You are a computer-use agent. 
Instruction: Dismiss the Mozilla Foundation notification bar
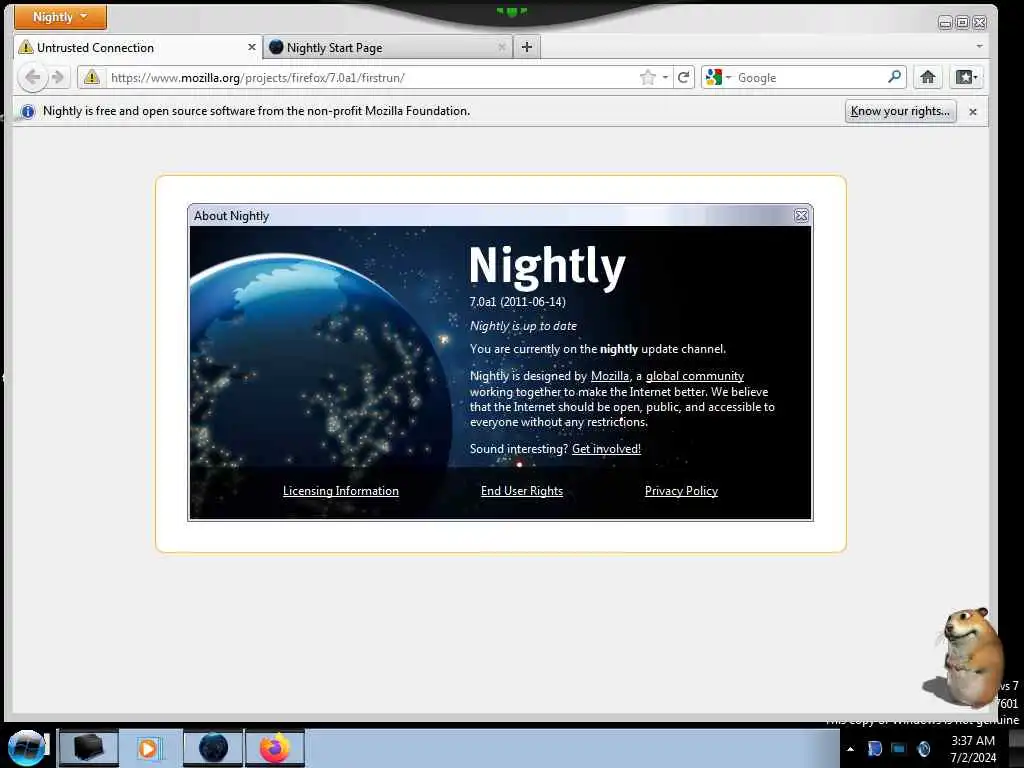coord(973,112)
